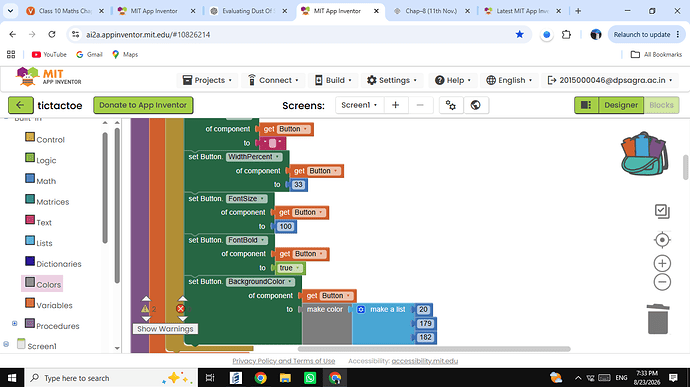
Task: Open the true boolean value dropdown
Action: (290, 268)
